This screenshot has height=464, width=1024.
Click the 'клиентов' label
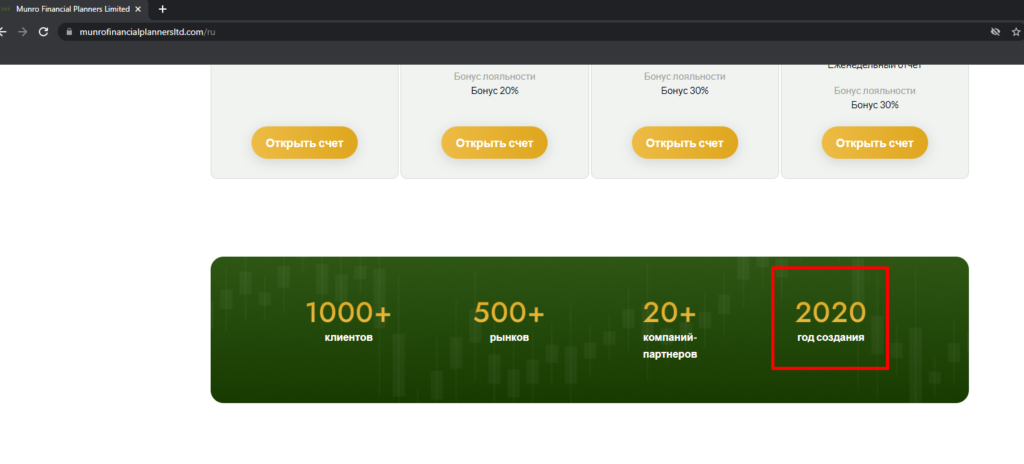349,338
